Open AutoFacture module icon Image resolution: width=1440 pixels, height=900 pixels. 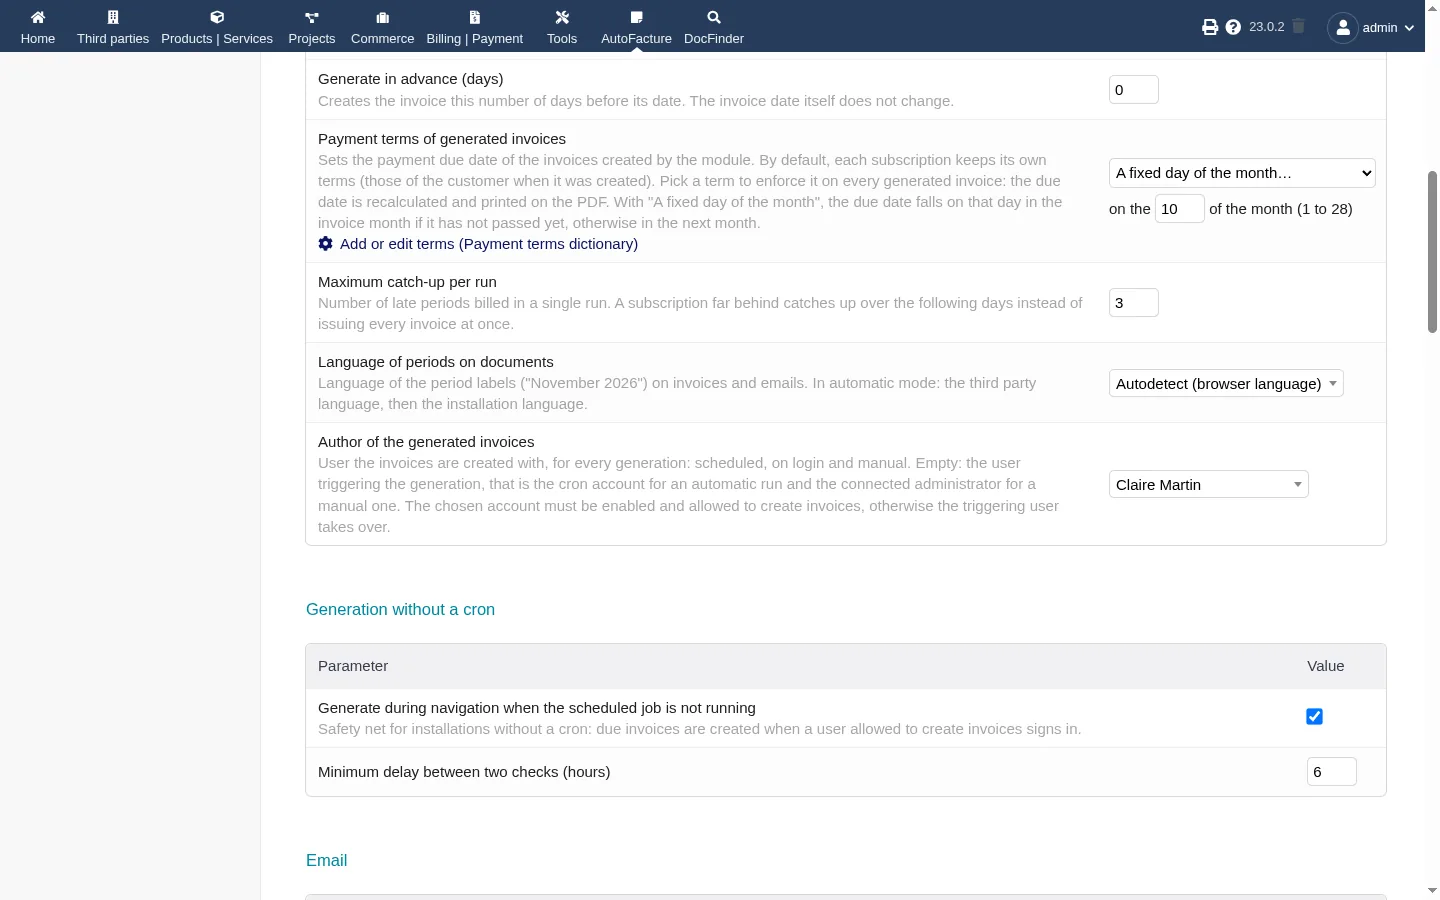click(x=637, y=17)
